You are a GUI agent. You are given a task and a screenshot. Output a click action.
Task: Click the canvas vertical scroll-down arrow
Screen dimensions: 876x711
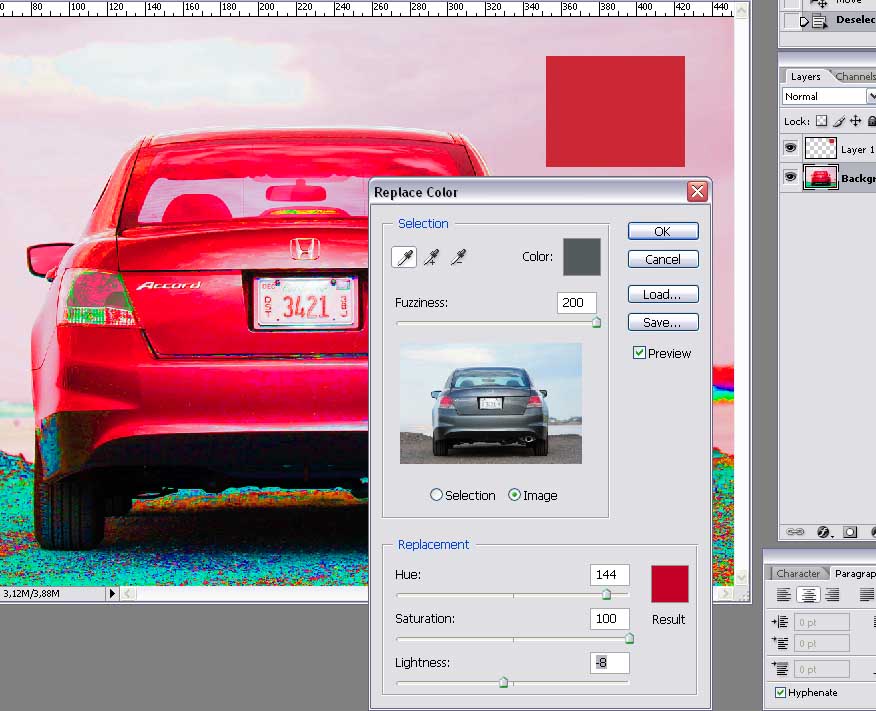[741, 577]
